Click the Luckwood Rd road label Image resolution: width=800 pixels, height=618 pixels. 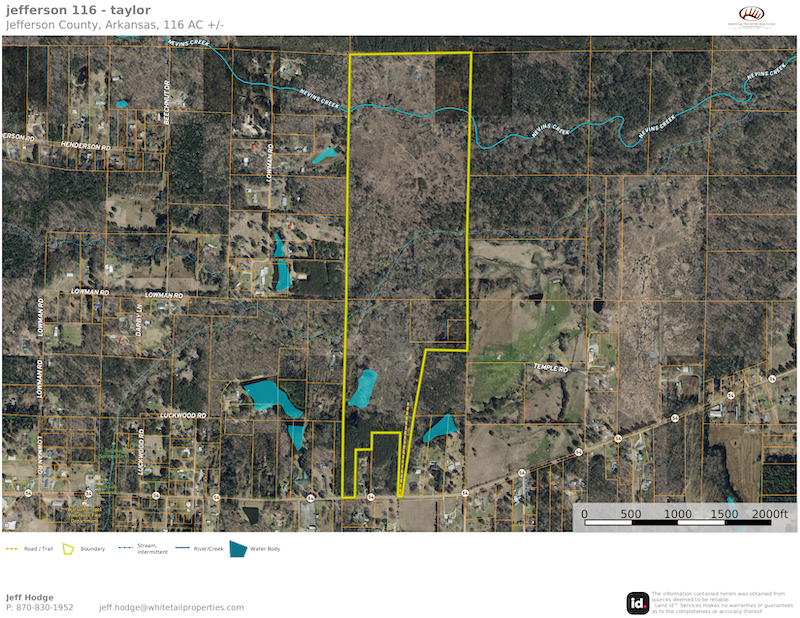point(181,413)
